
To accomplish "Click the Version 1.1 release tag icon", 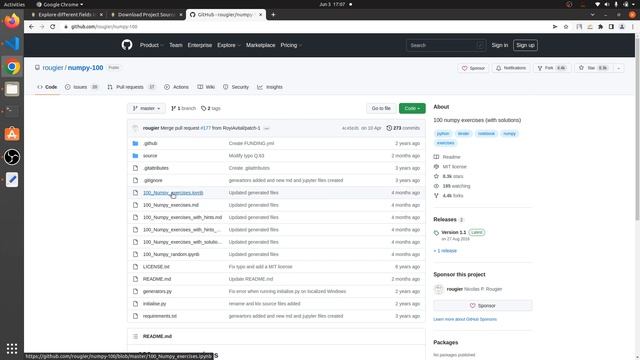I will [x=436, y=233].
